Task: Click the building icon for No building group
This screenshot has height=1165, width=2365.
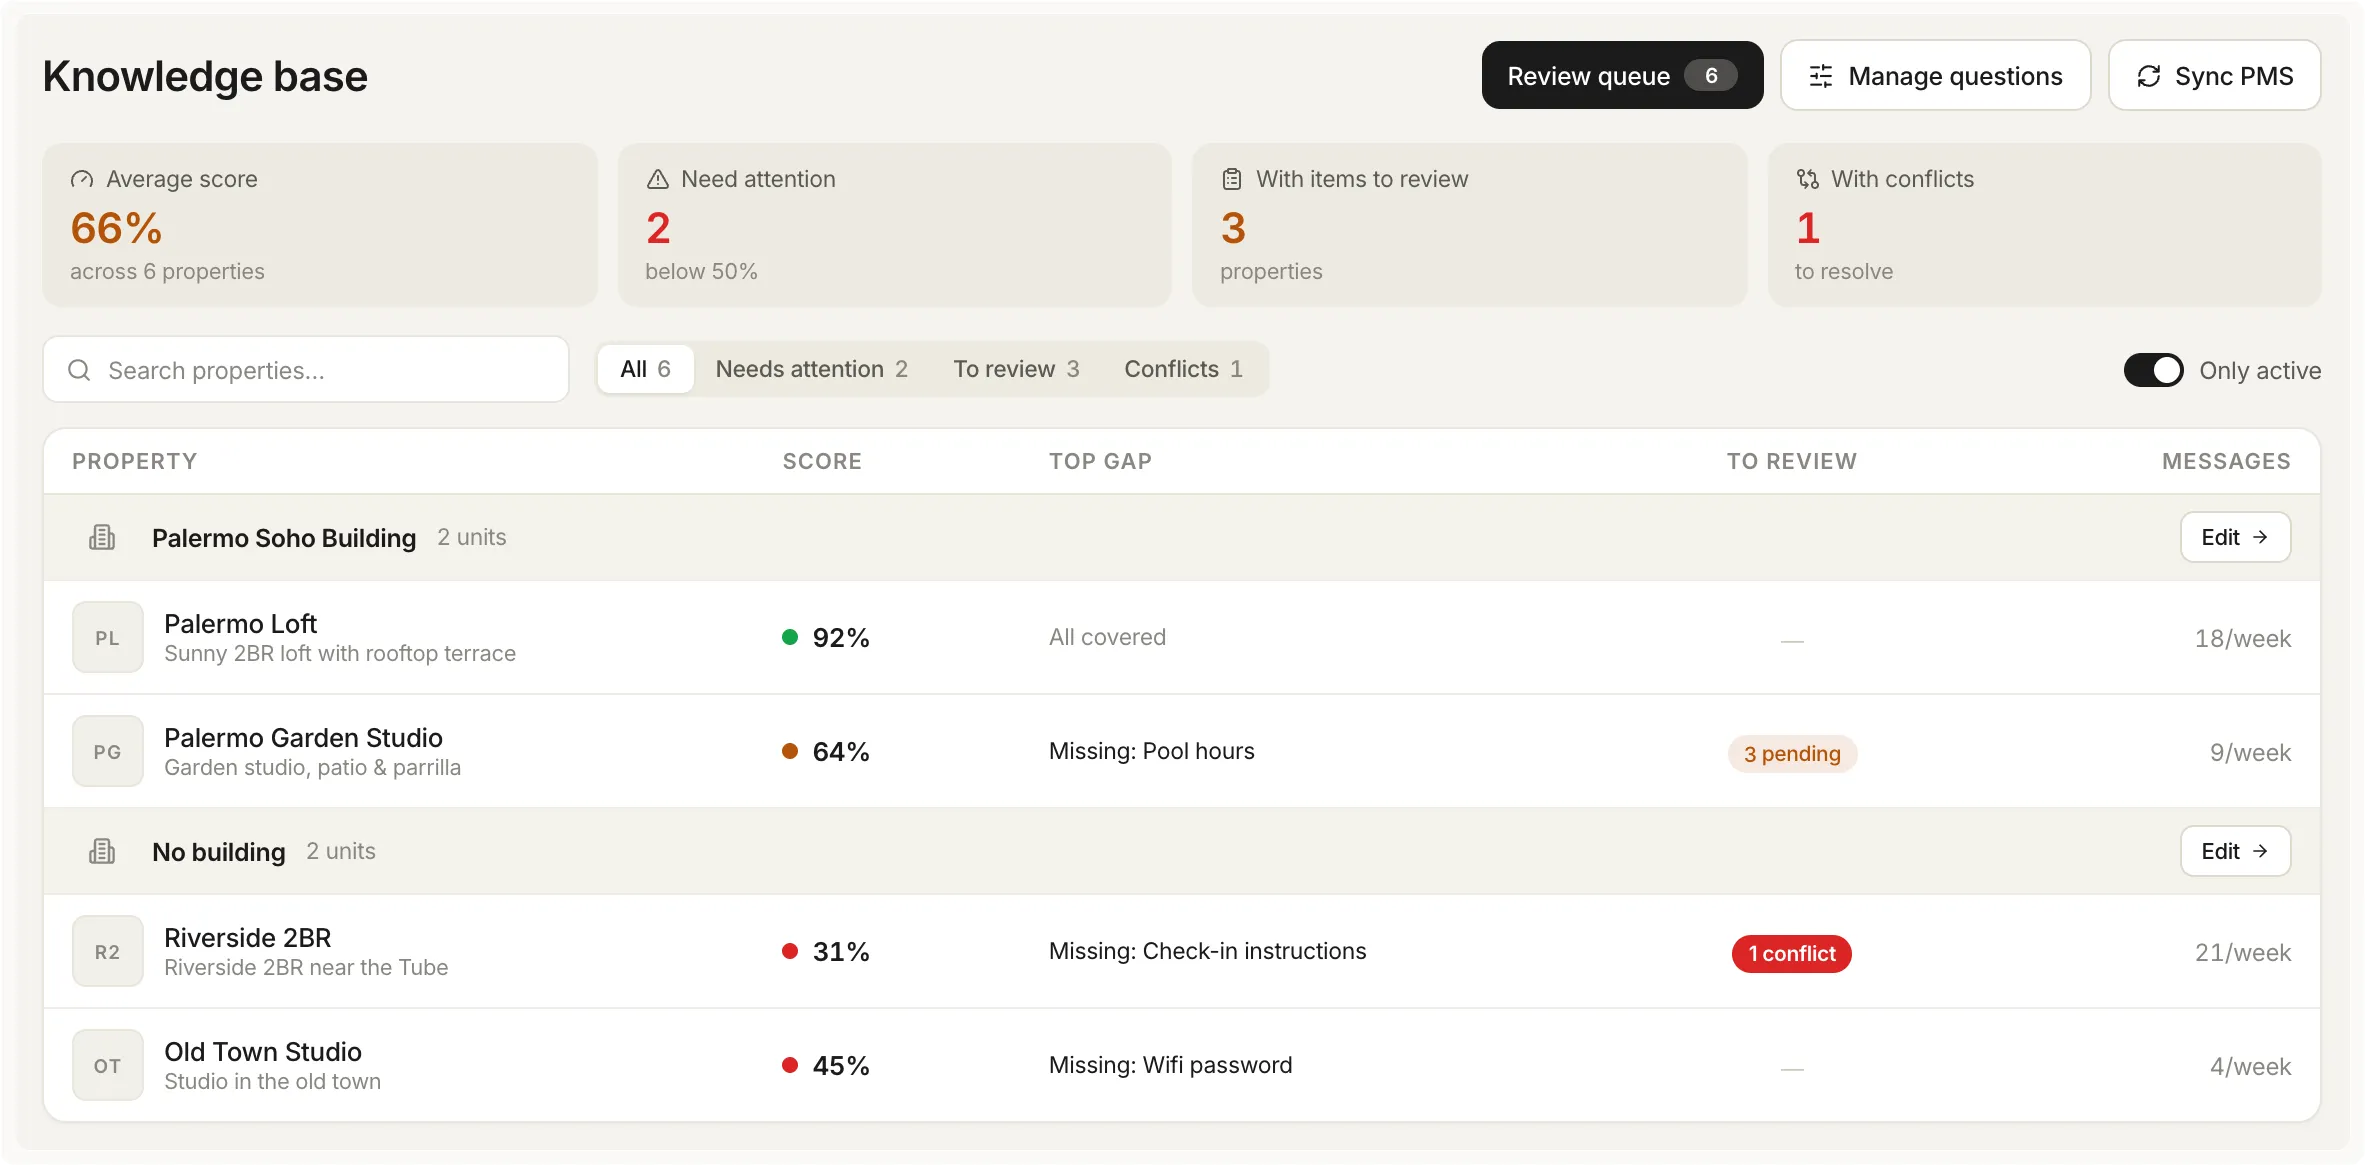Action: 102,851
